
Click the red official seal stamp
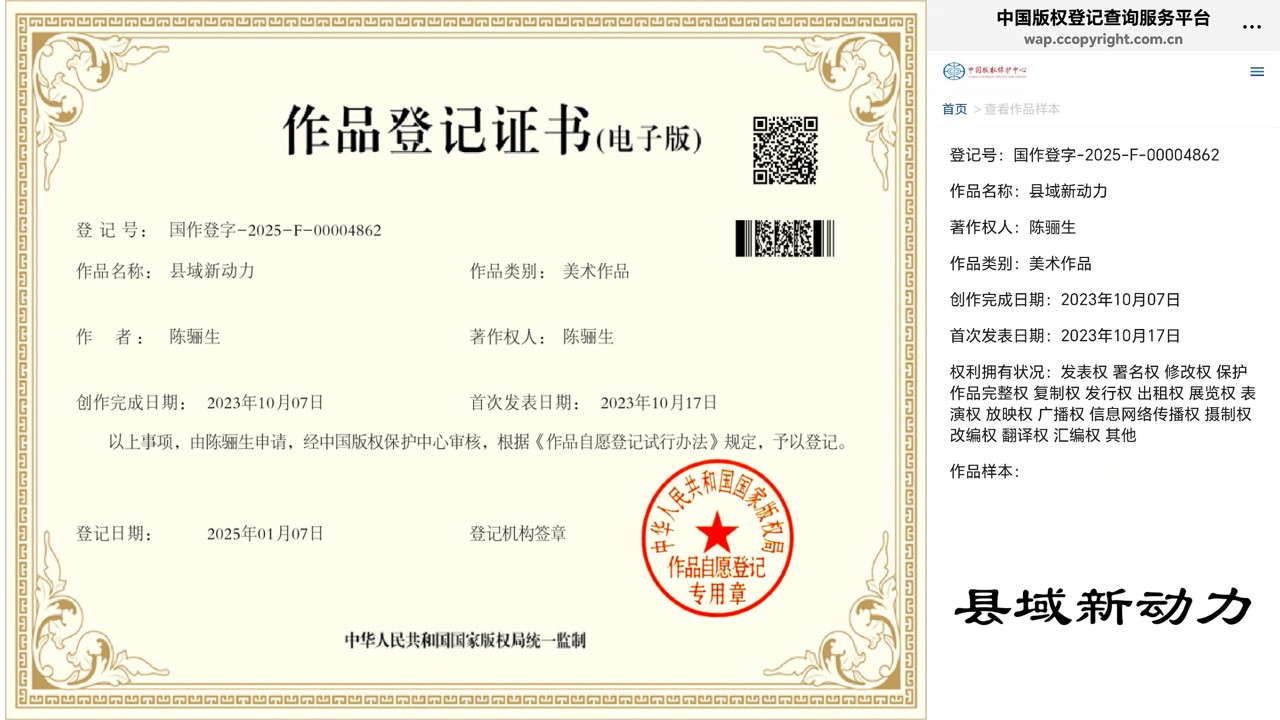716,538
